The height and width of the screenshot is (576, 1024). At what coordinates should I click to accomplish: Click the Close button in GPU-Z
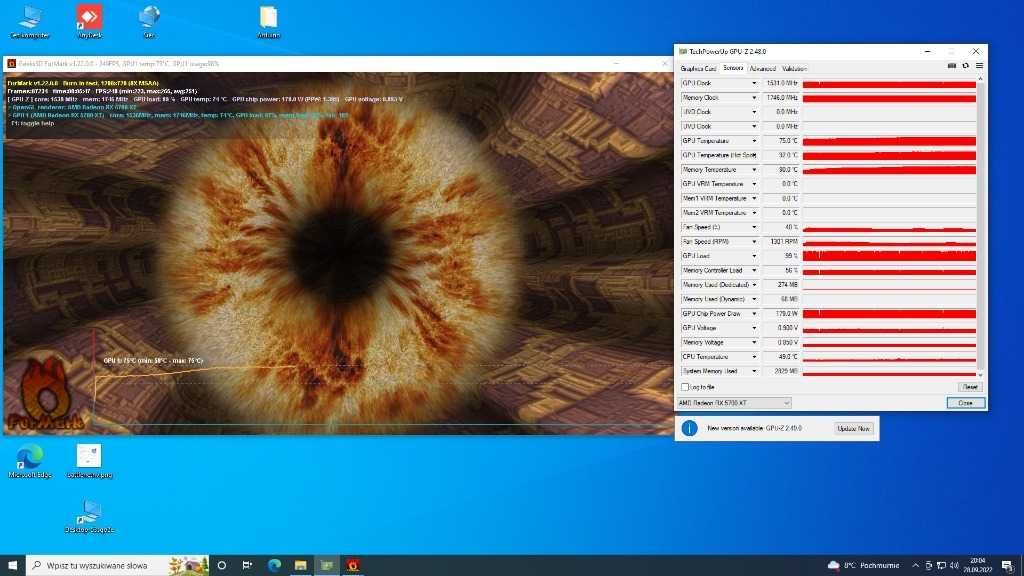[x=965, y=403]
